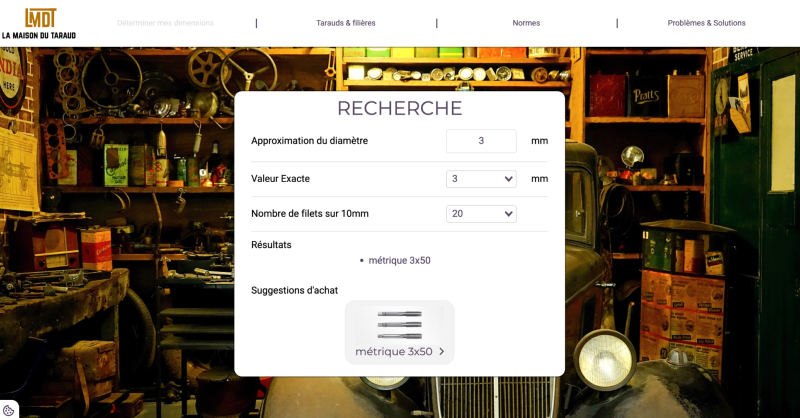Click the "La Maison du Taraud" logo text
800x418 pixels.
[39, 35]
